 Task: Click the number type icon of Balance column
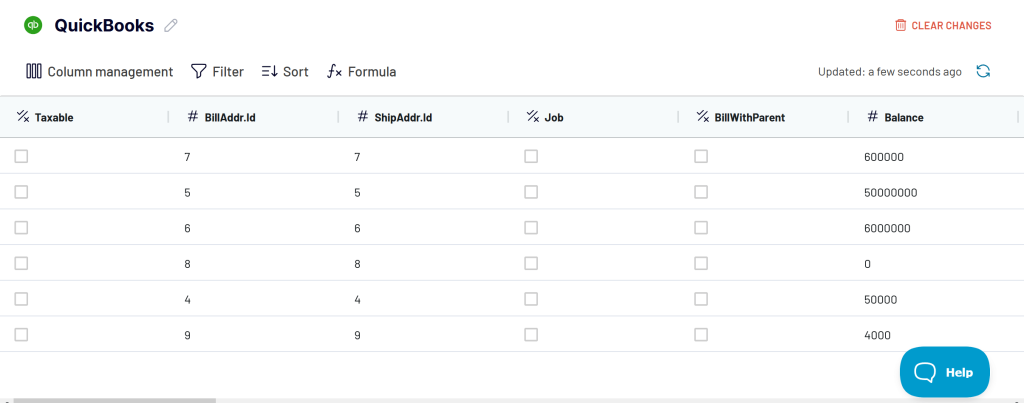coord(872,117)
